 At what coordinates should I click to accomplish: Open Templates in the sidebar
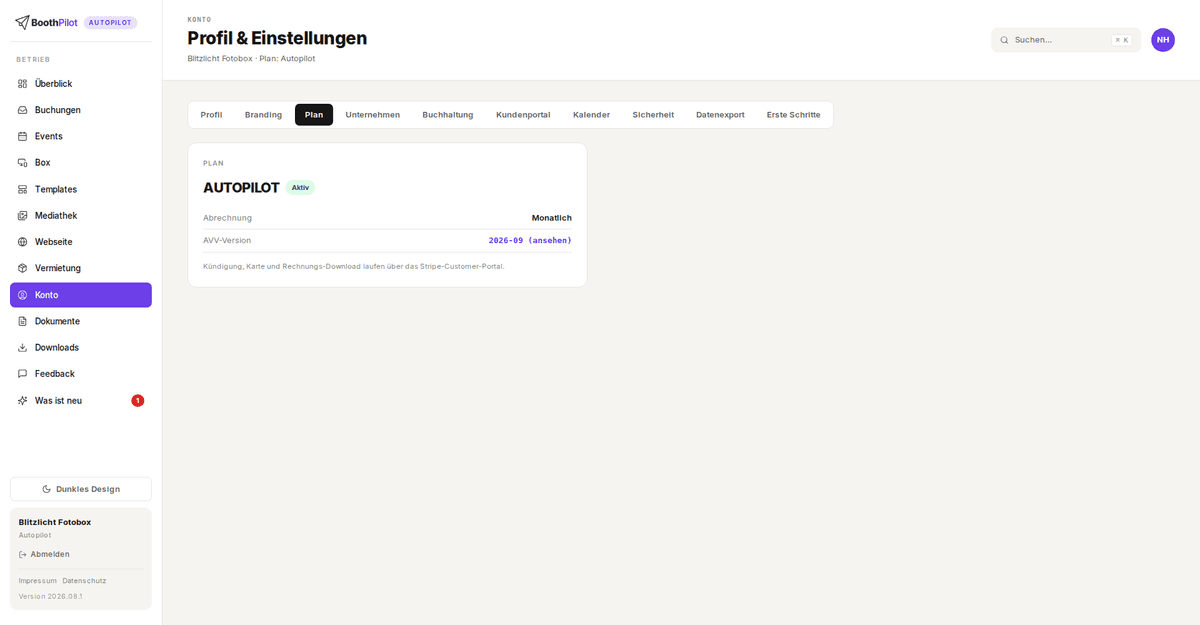click(81, 189)
